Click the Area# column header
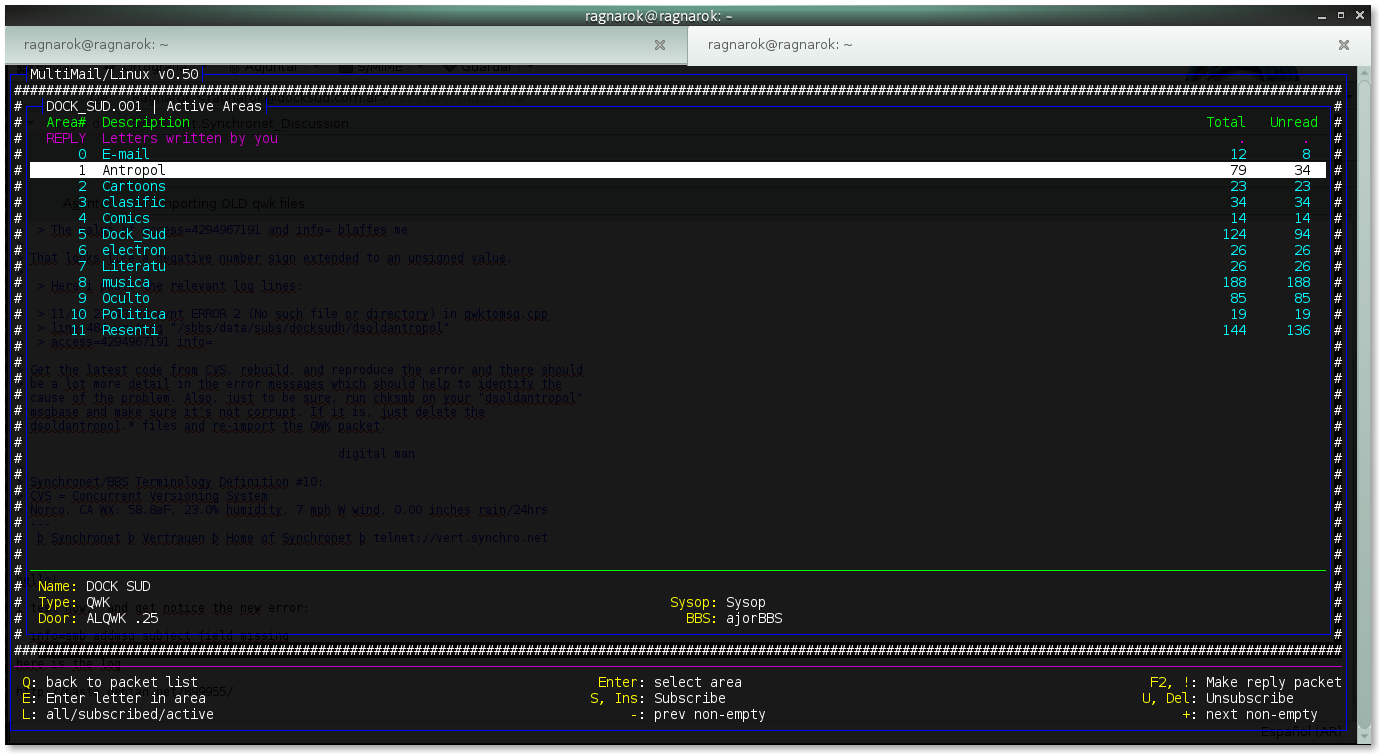The width and height of the screenshot is (1380, 754). [x=66, y=123]
